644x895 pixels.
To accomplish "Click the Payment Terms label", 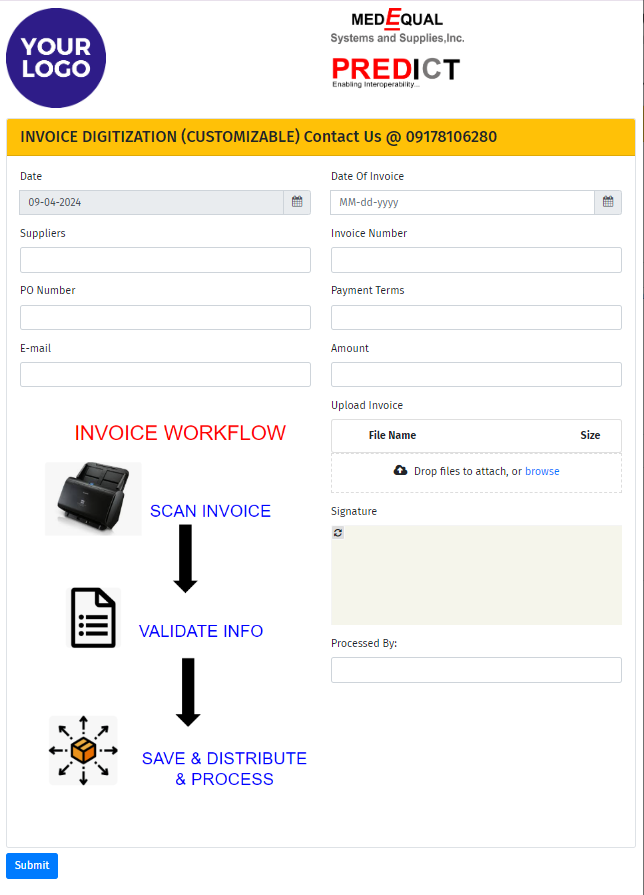I will tap(368, 290).
